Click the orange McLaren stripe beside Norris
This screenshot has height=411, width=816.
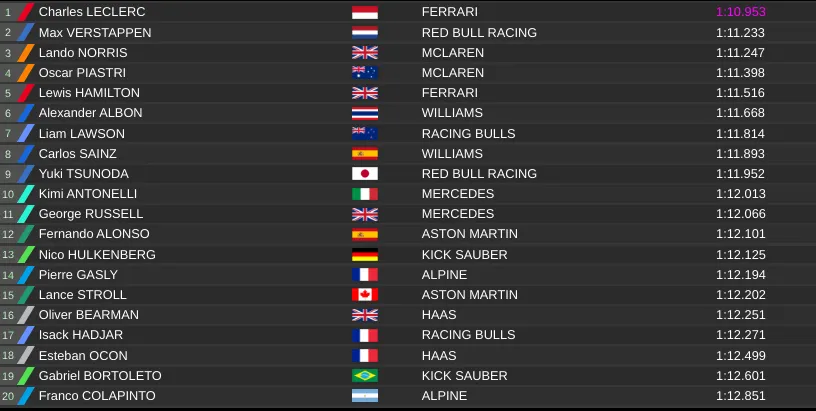[x=26, y=53]
